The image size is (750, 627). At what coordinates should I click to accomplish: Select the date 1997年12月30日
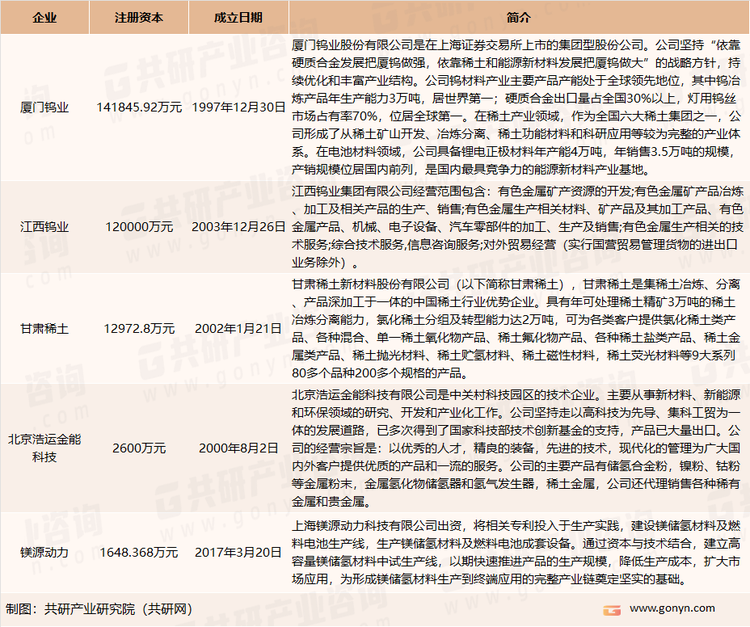coord(238,107)
